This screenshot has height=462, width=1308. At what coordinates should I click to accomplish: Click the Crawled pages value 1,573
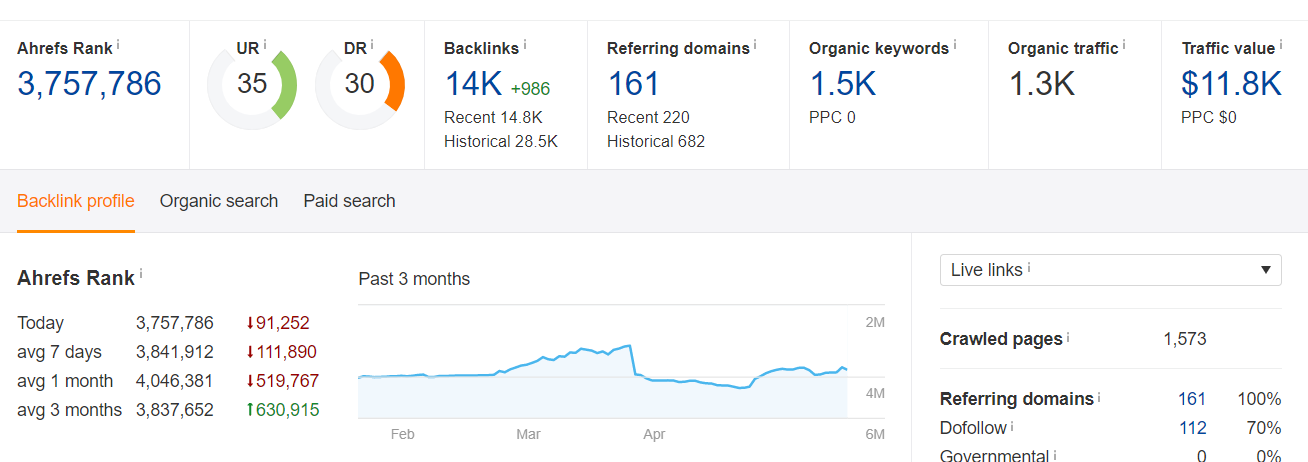point(1185,339)
